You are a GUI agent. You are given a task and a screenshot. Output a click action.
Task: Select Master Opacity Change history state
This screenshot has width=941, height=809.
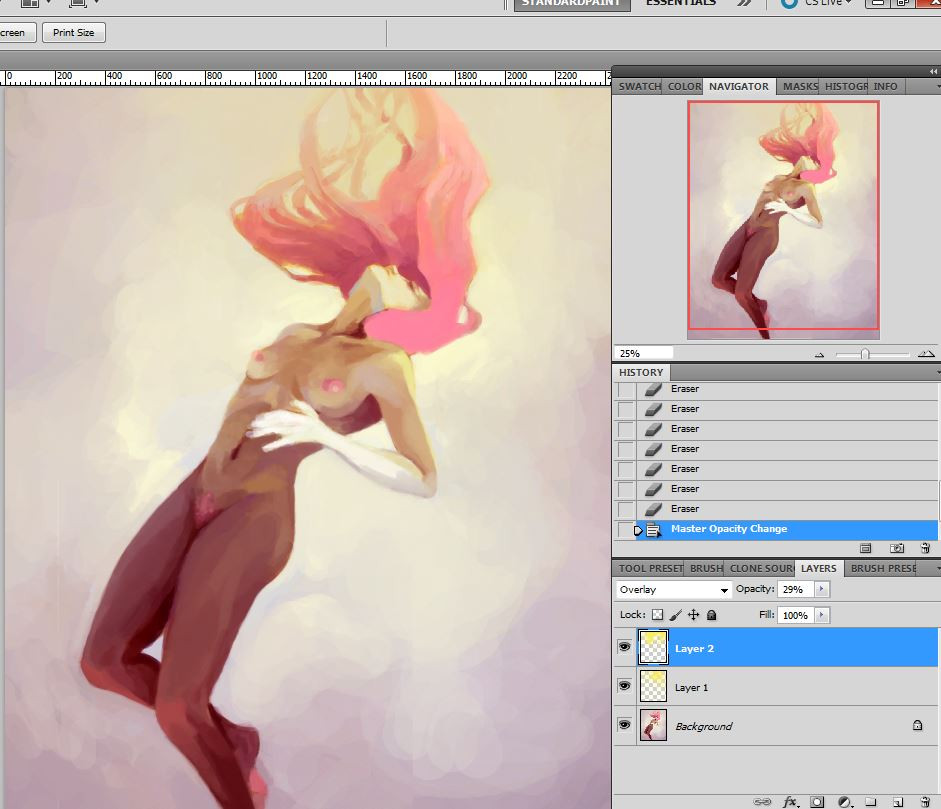click(787, 529)
